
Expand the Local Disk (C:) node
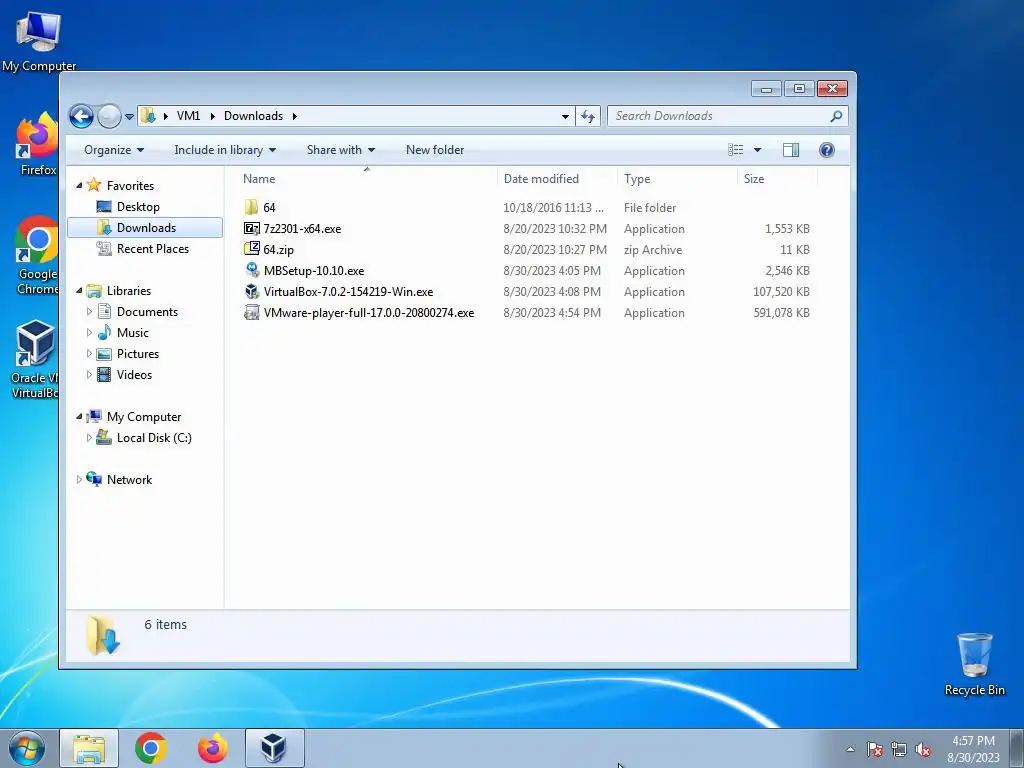point(89,438)
